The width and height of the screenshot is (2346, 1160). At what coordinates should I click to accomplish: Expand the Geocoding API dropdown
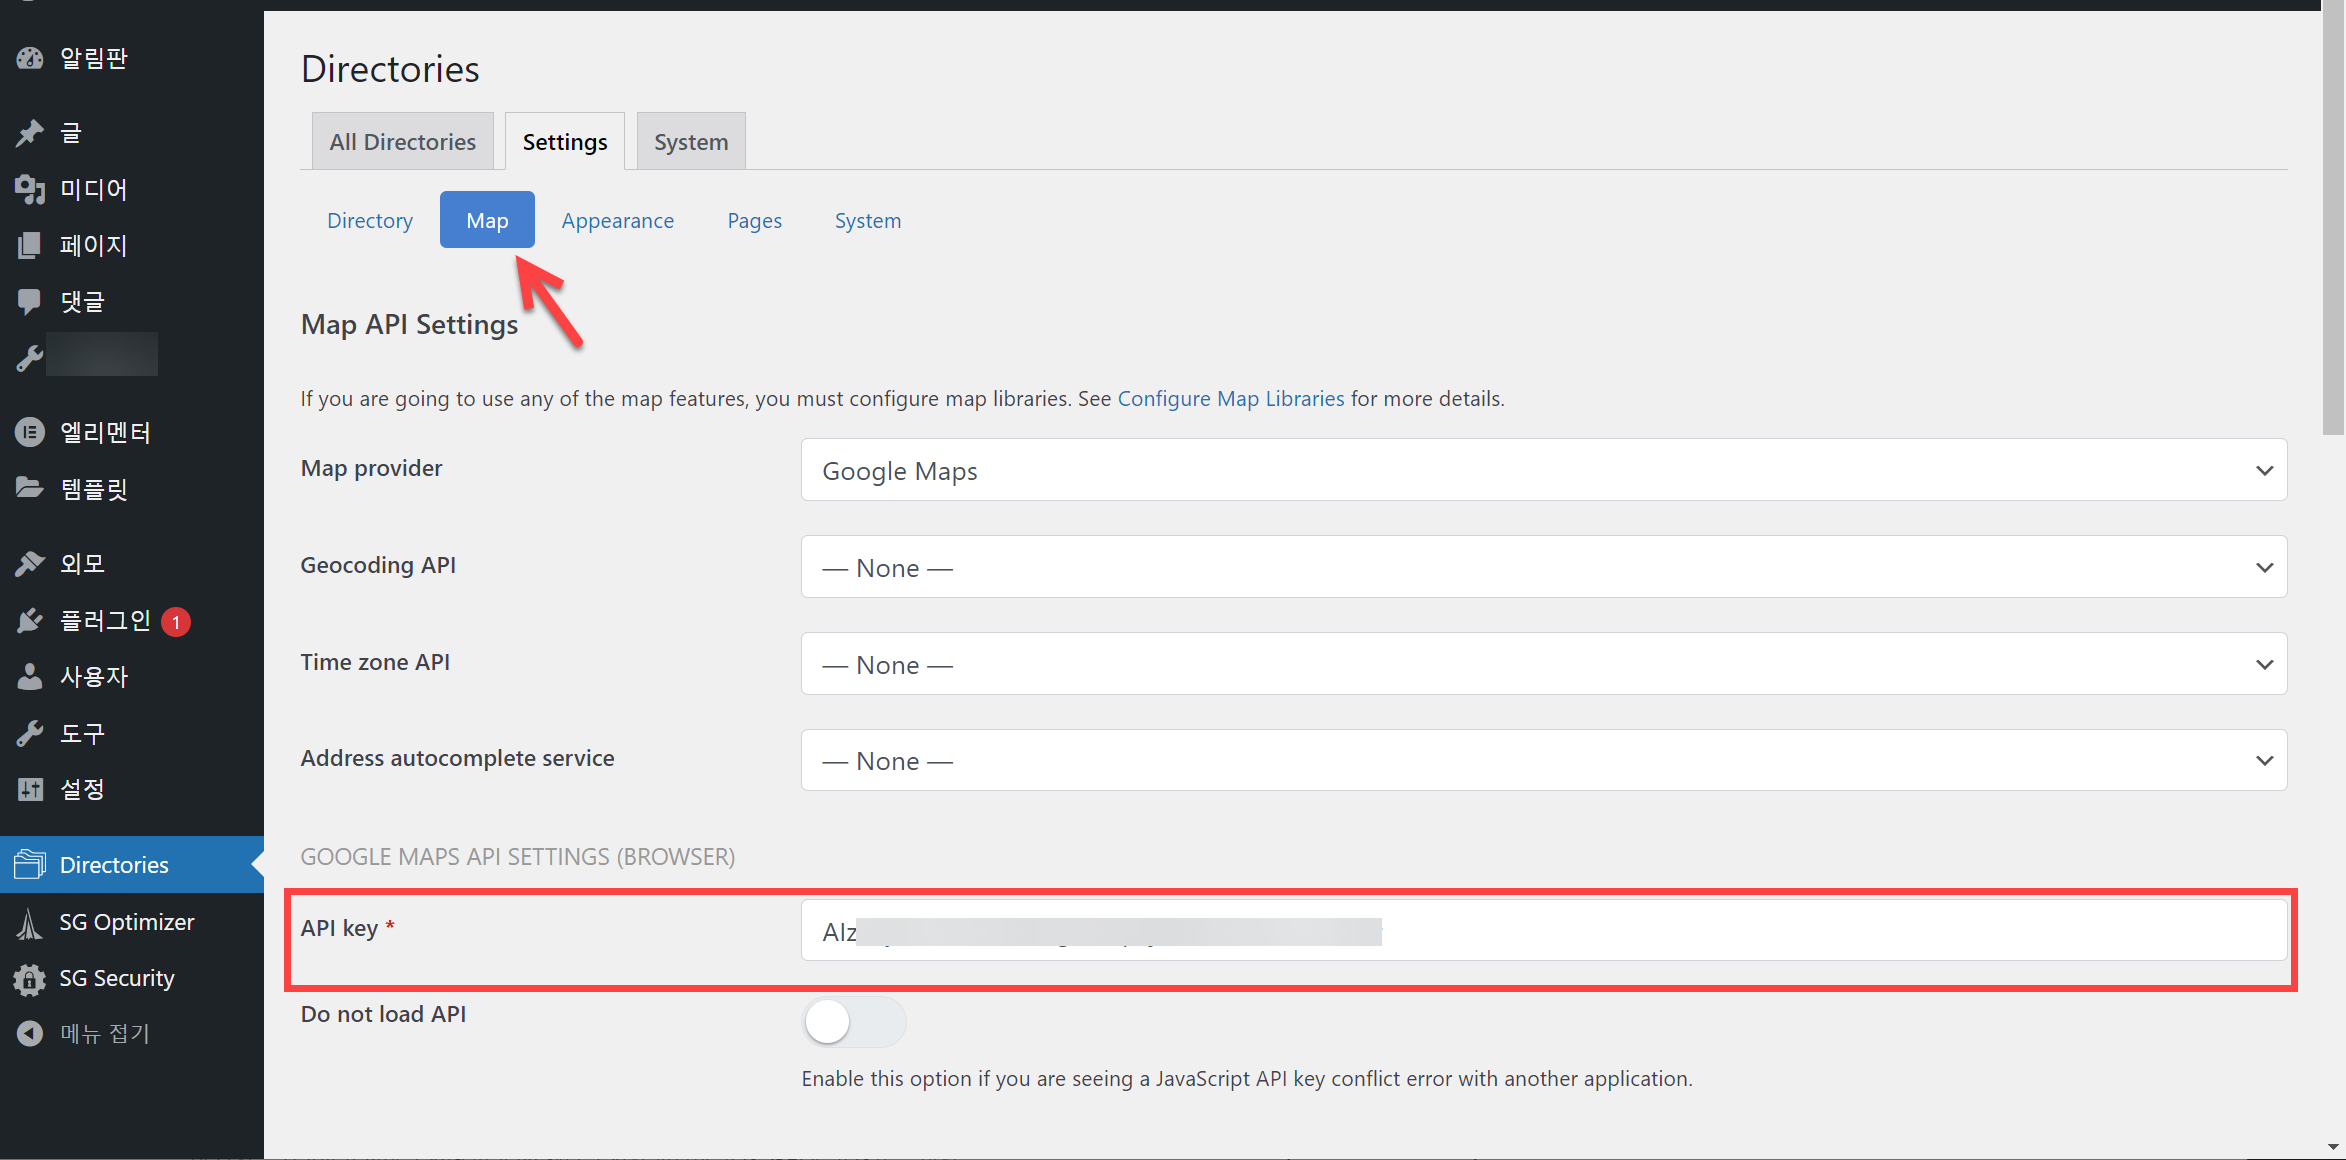(1543, 567)
